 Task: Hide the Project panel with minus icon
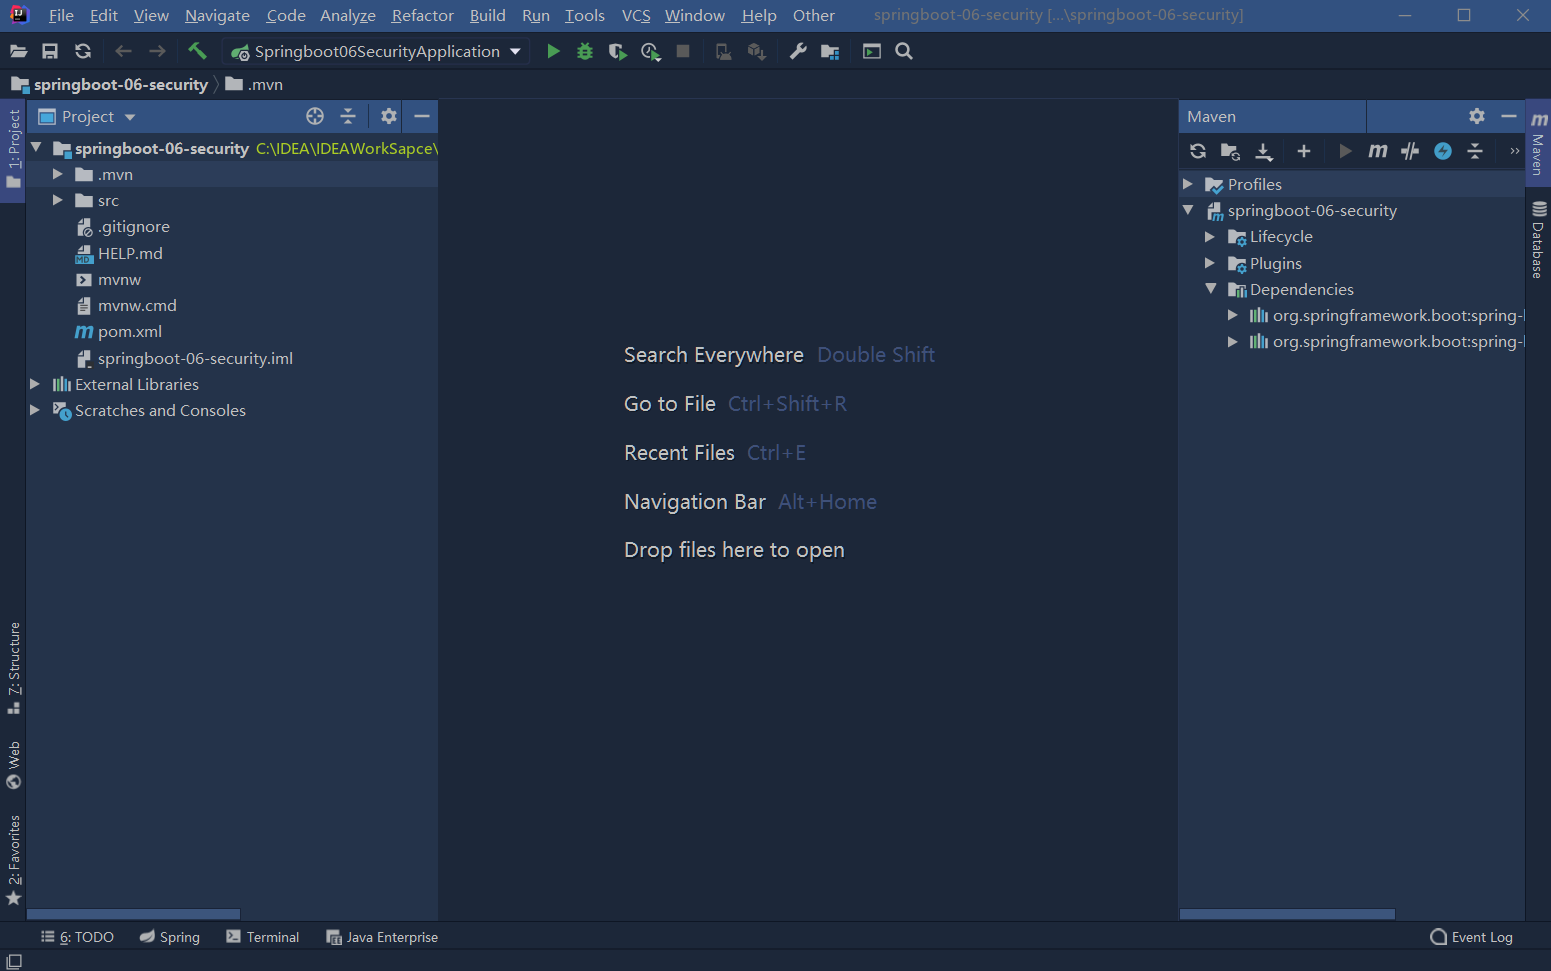coord(422,116)
